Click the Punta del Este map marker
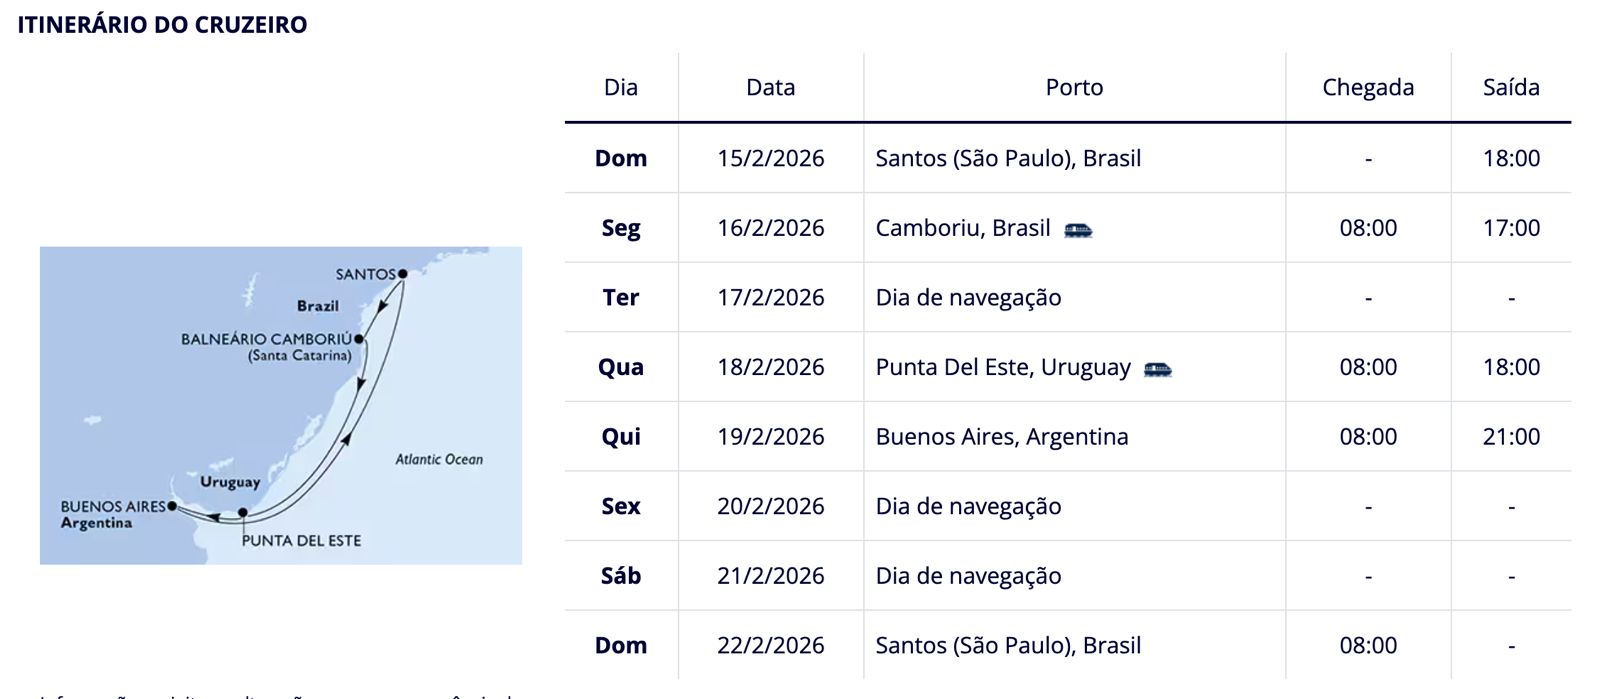1600x699 pixels. coord(243,512)
